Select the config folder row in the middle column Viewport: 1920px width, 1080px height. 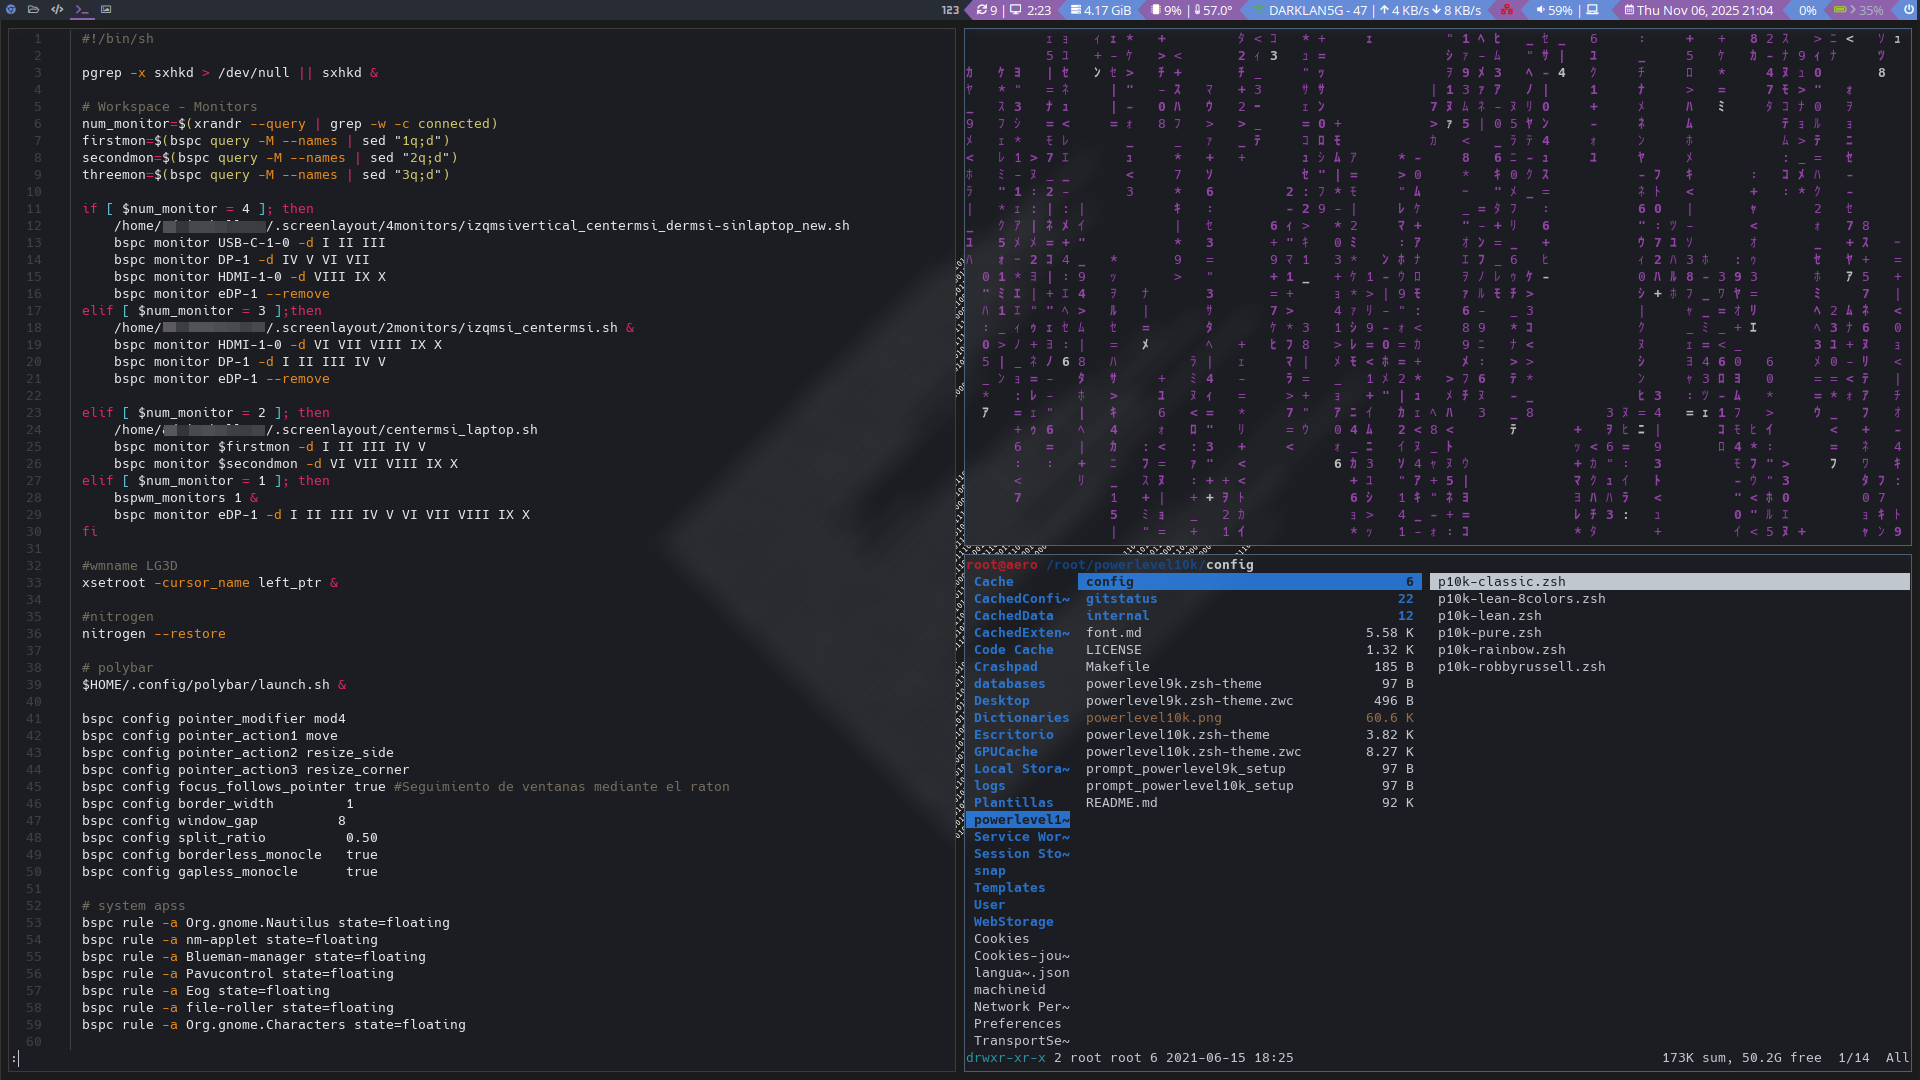[x=1248, y=582]
